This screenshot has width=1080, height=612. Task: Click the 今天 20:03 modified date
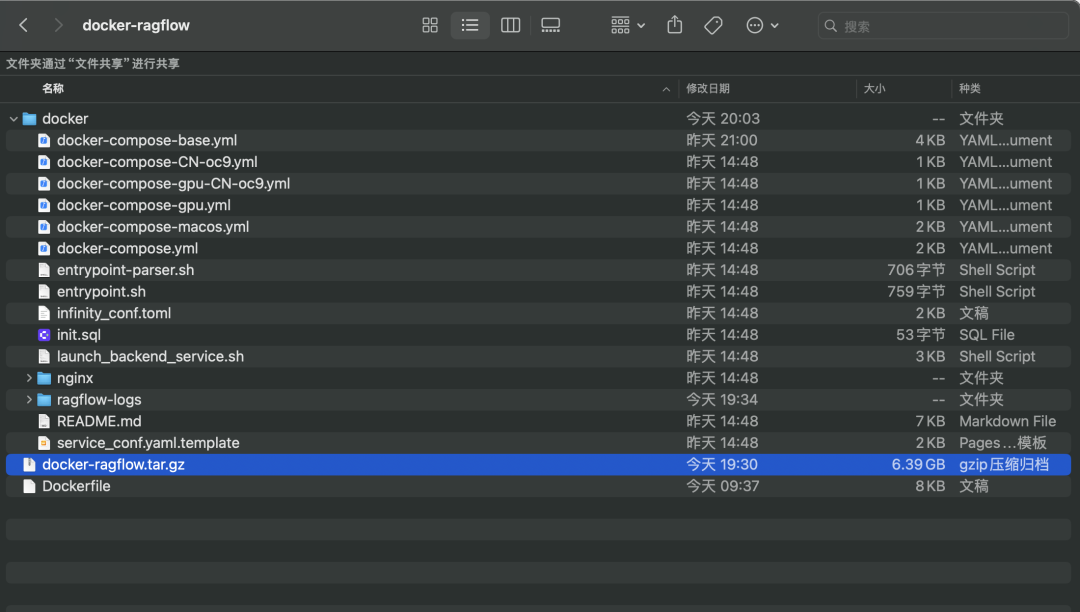click(723, 119)
